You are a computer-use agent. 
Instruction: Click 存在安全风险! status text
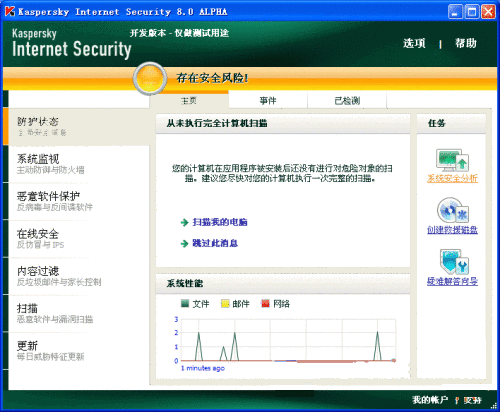[212, 78]
